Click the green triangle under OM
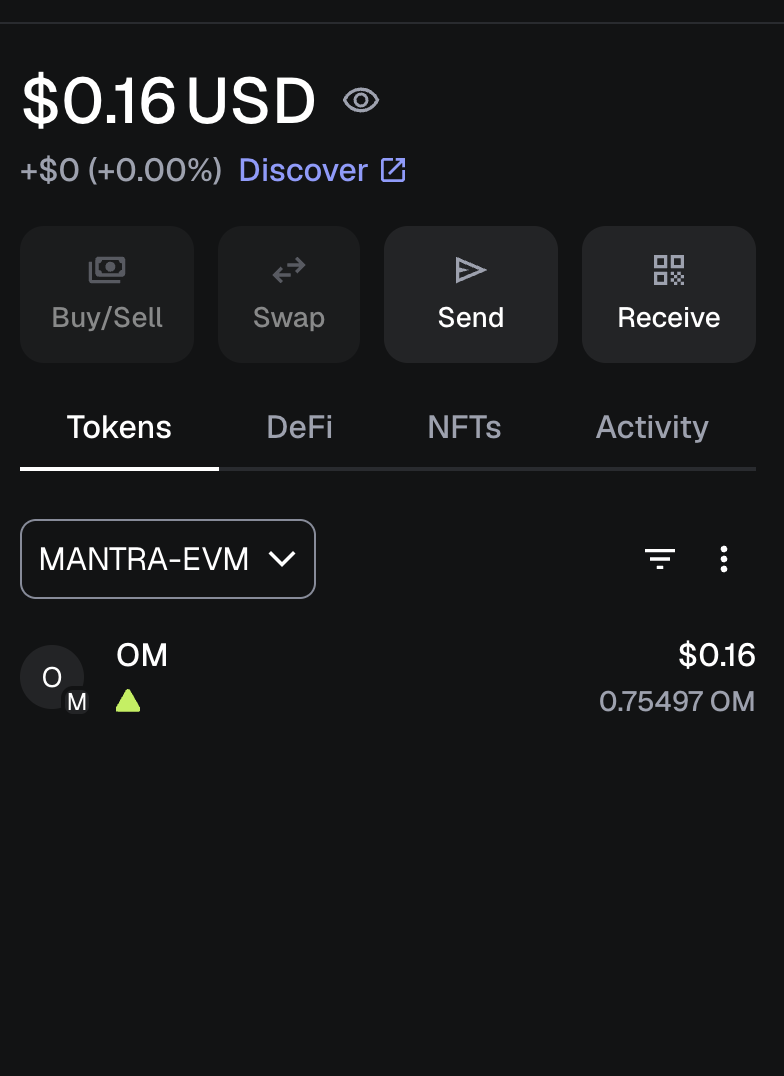 [128, 701]
